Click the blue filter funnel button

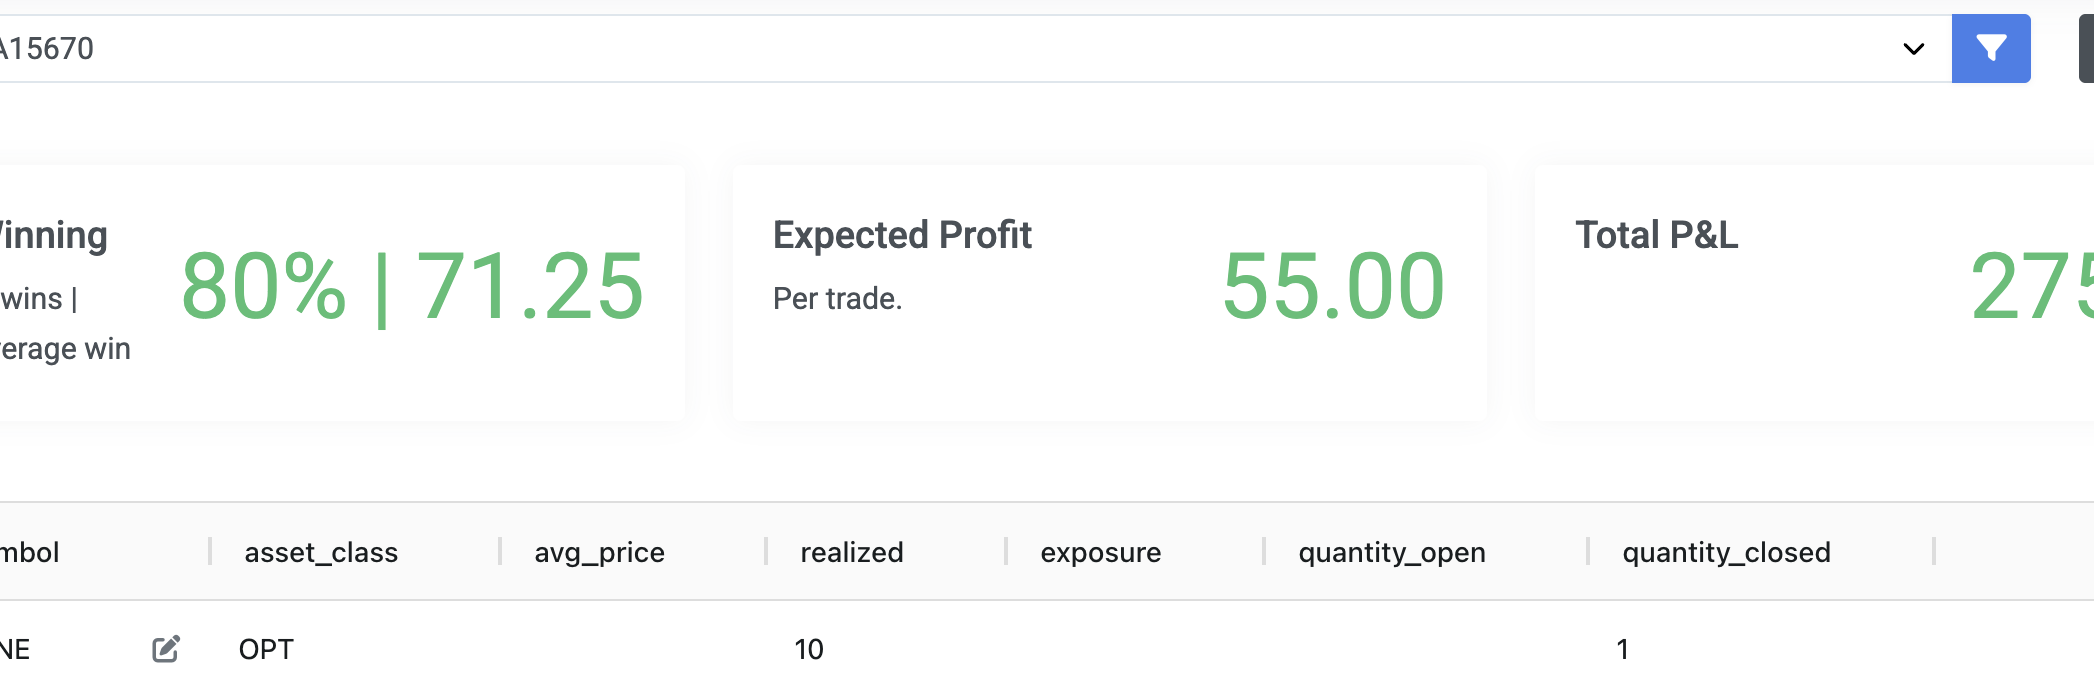pos(1990,48)
